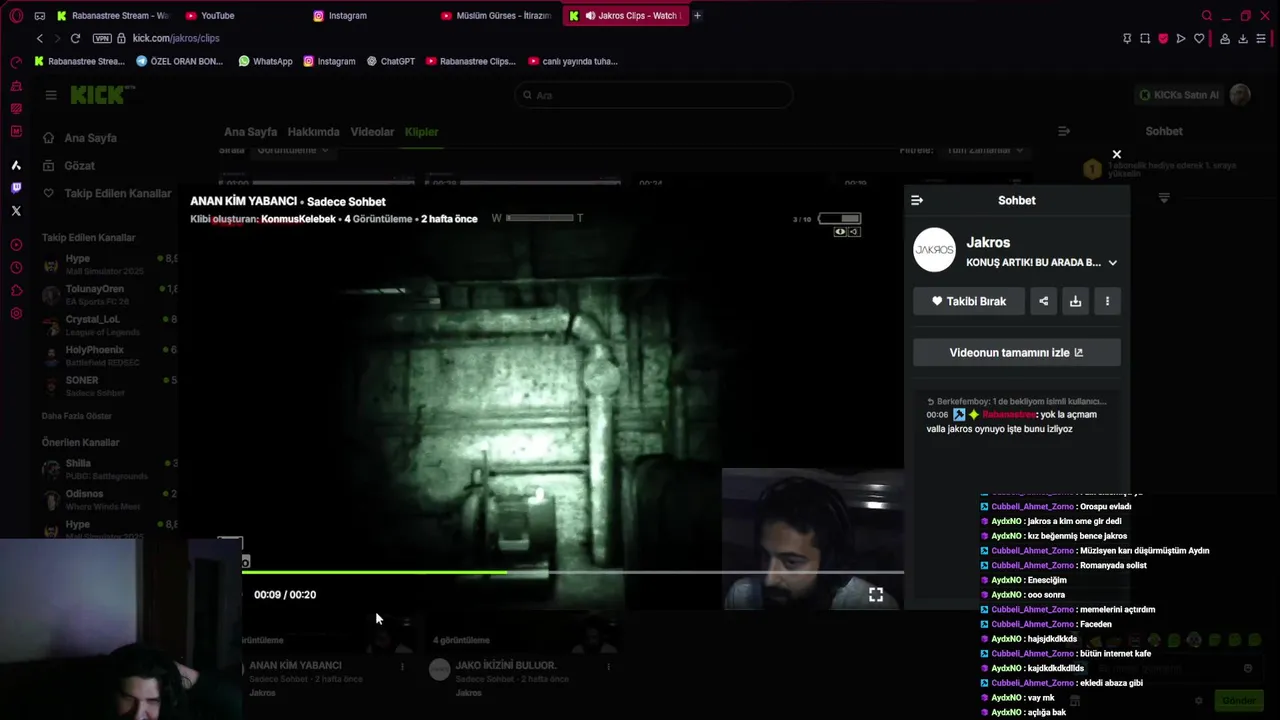Reload the page with refresh icon

tap(75, 38)
